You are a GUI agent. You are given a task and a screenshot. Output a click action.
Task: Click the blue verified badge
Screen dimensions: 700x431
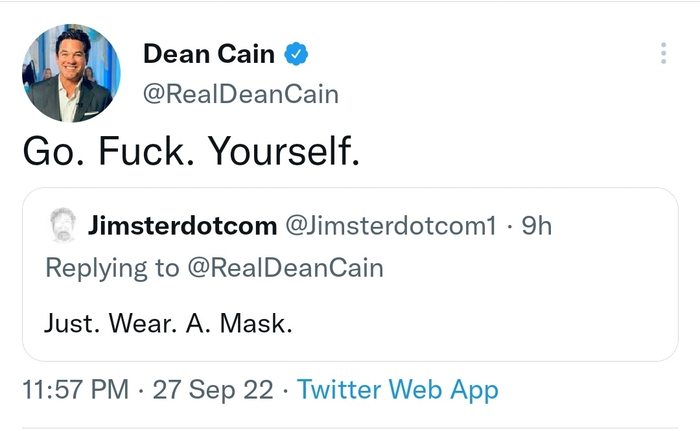297,54
